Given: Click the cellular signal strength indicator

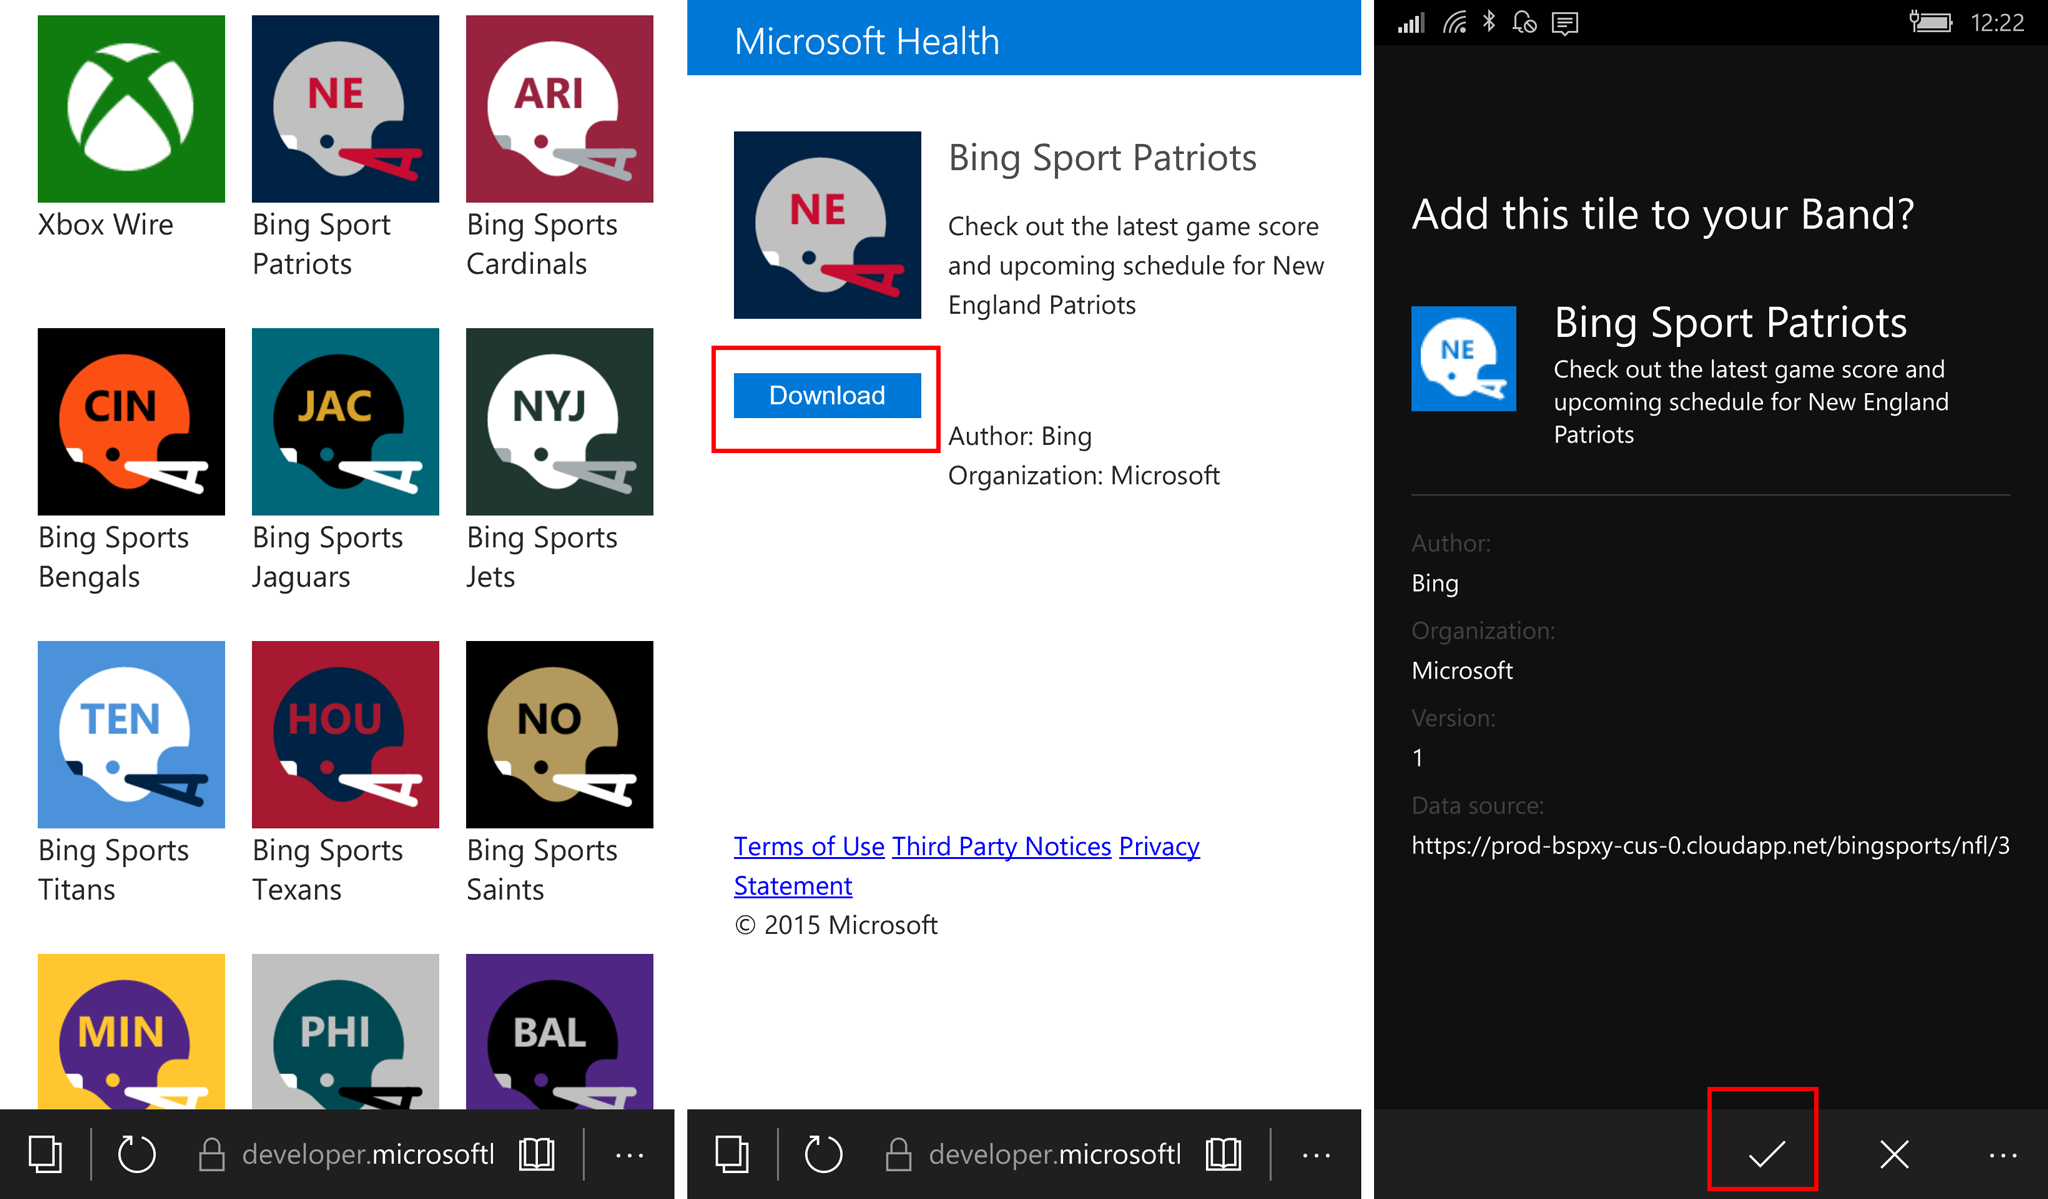Looking at the screenshot, I should (x=1411, y=23).
